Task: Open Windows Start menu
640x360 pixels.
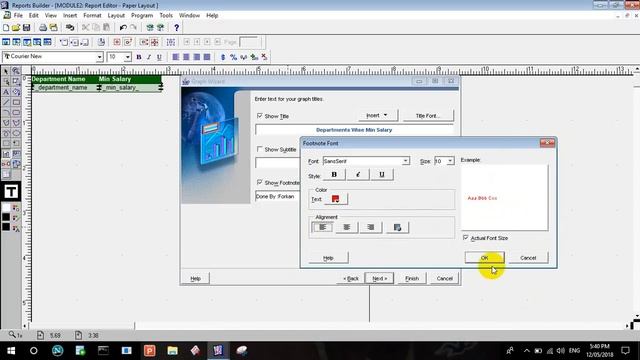Action: pos(11,351)
